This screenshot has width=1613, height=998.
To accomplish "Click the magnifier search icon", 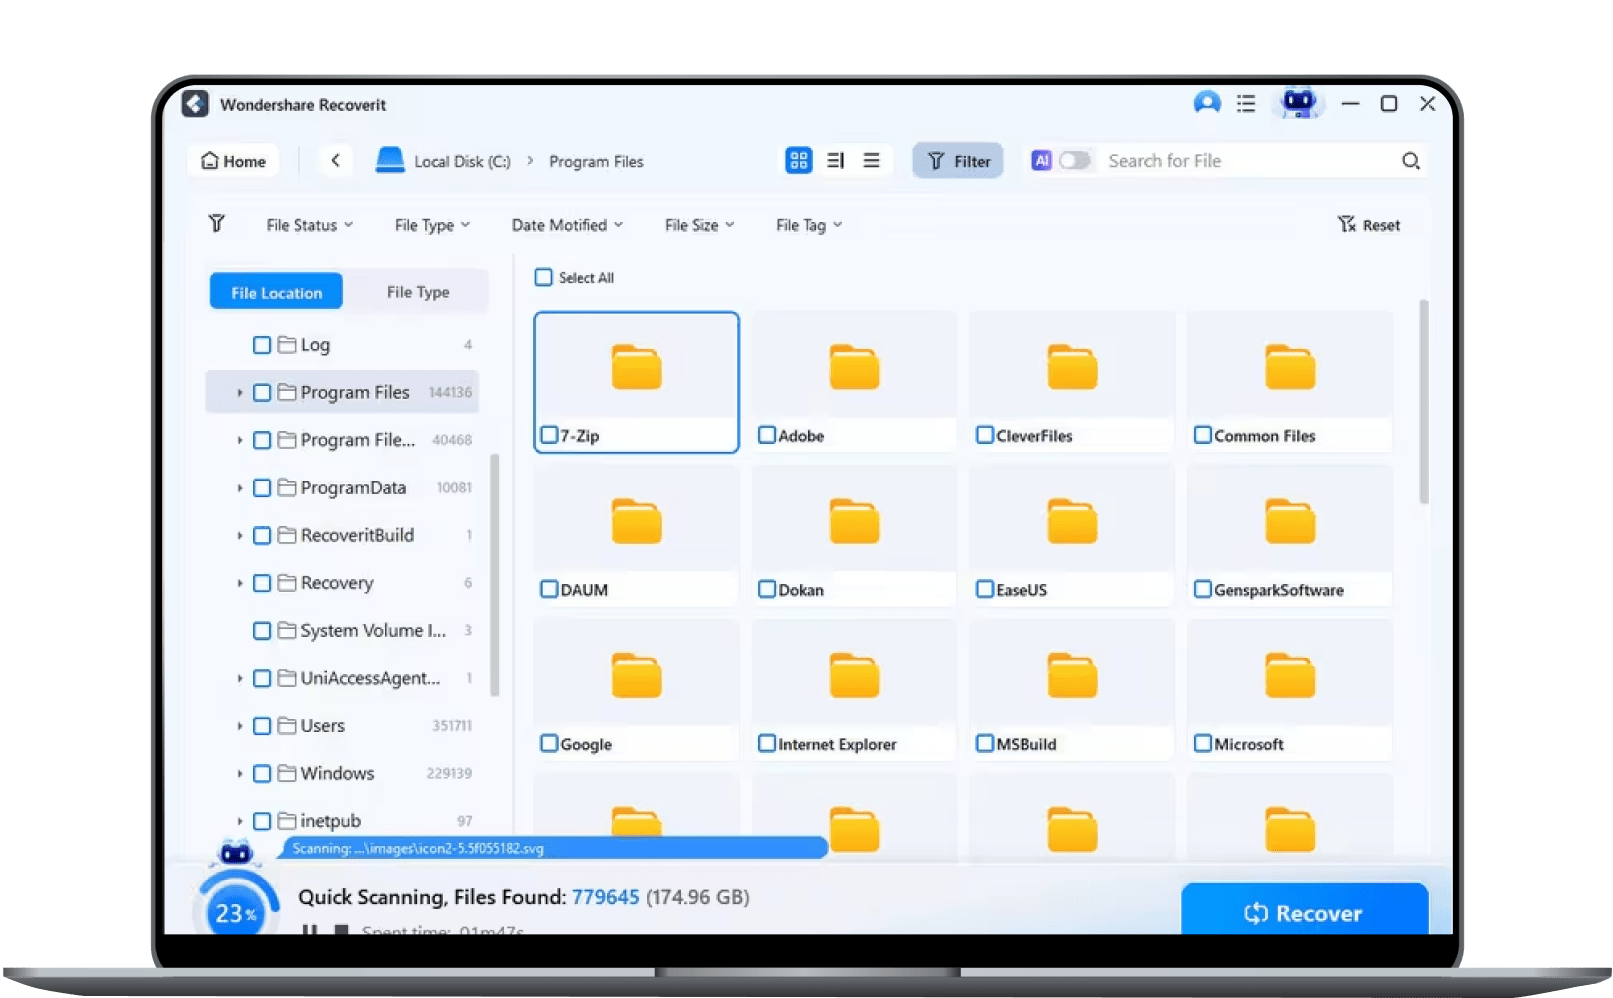I will (1411, 161).
